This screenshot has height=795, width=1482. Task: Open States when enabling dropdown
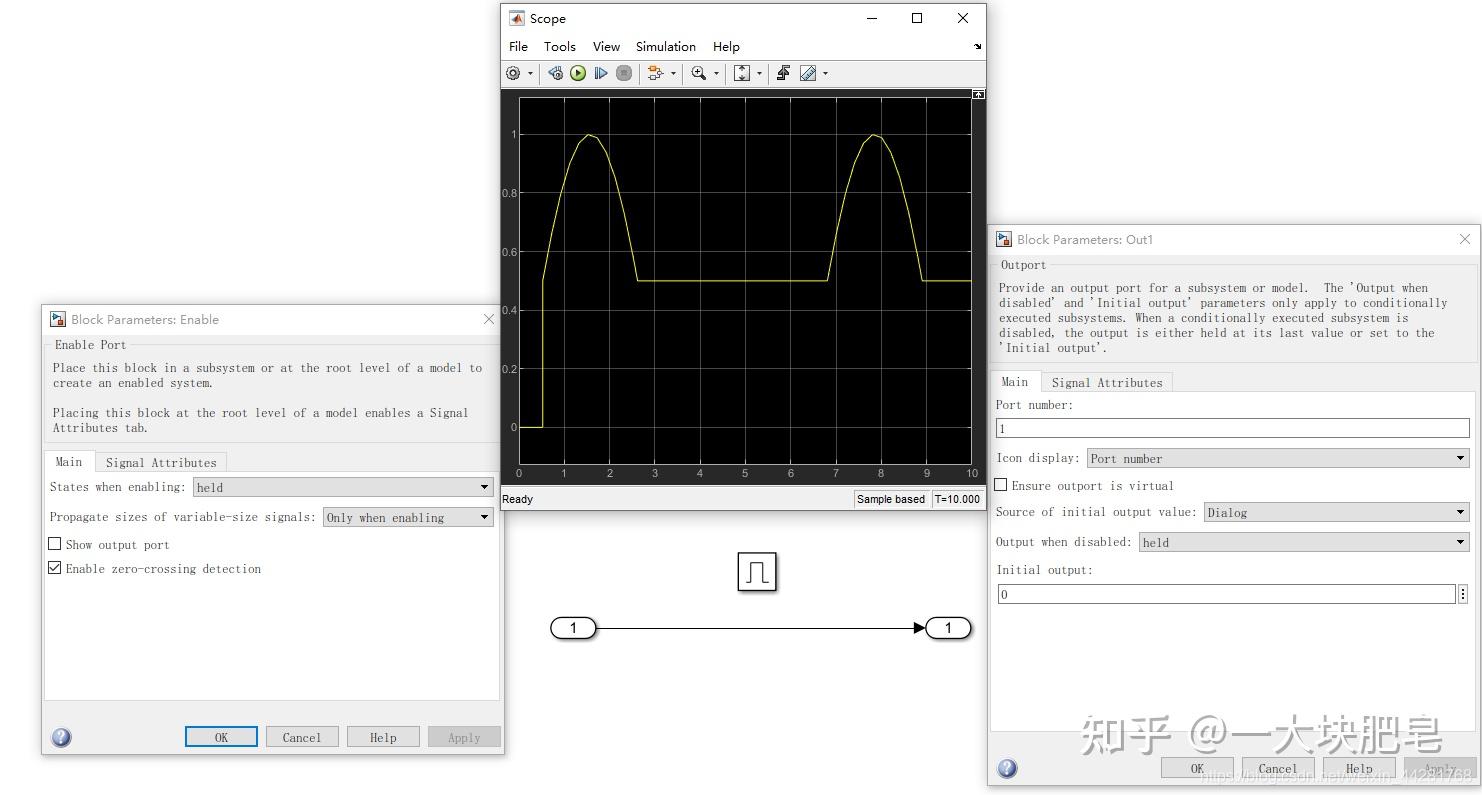click(343, 487)
